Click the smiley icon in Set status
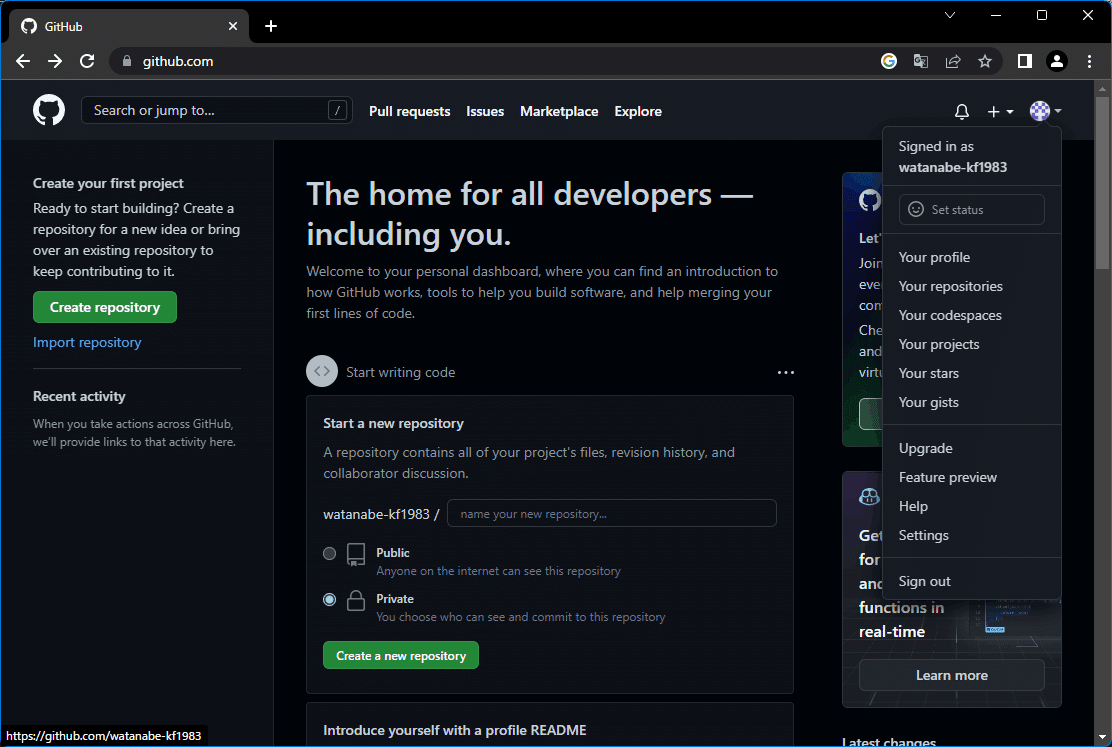1112x747 pixels. (x=916, y=209)
